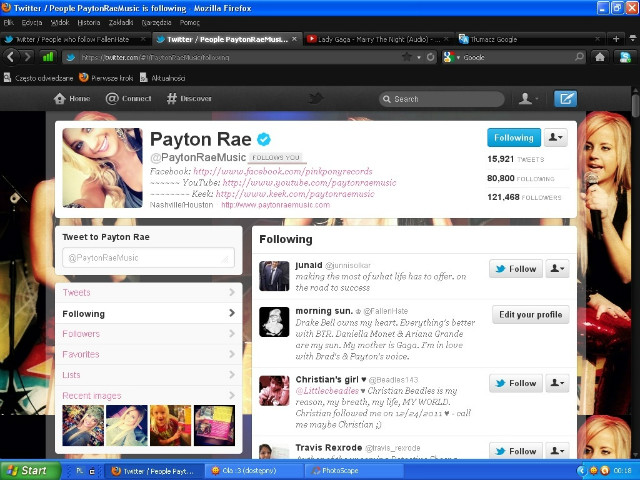Screen dimensions: 640x480
Task: Click Edit your profile button
Action: pyautogui.click(x=531, y=314)
